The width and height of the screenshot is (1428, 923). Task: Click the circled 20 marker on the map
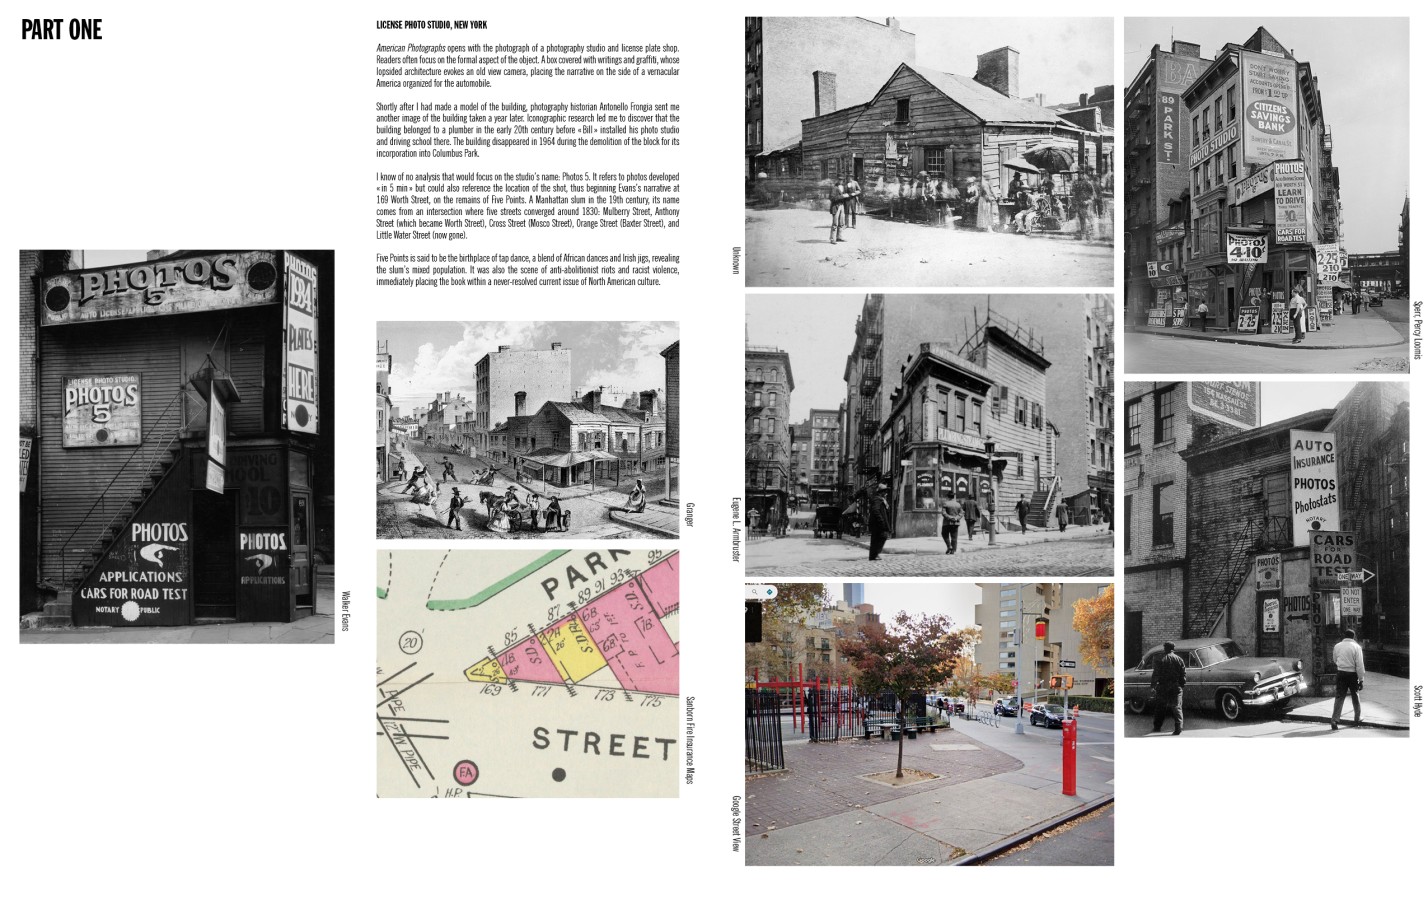410,642
